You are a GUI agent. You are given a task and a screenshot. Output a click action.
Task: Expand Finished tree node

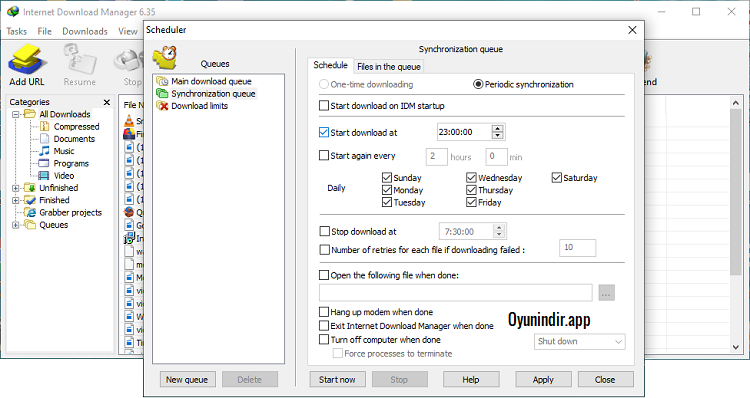15,200
